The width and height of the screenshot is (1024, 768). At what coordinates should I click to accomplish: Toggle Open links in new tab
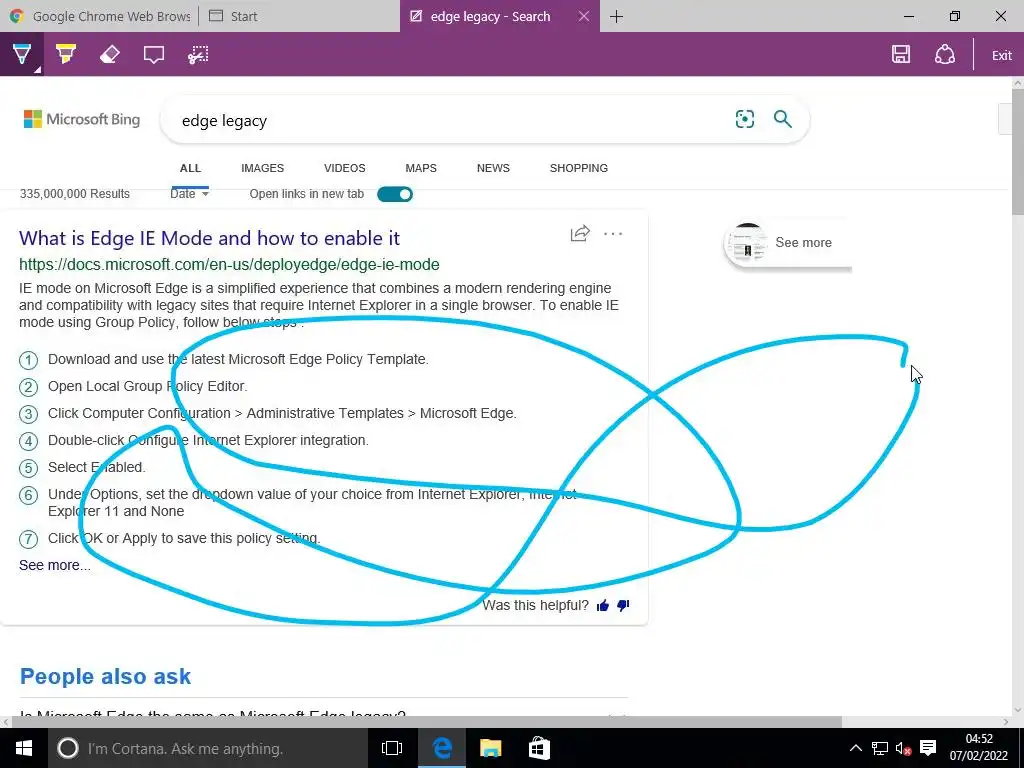coord(394,194)
